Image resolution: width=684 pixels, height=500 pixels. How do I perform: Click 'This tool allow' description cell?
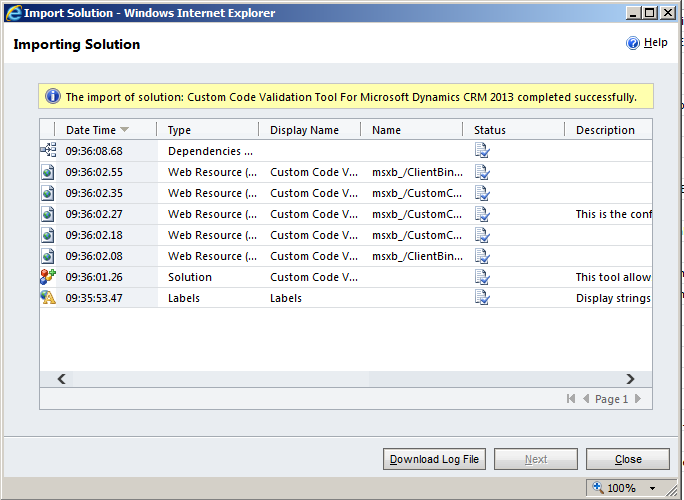(613, 277)
